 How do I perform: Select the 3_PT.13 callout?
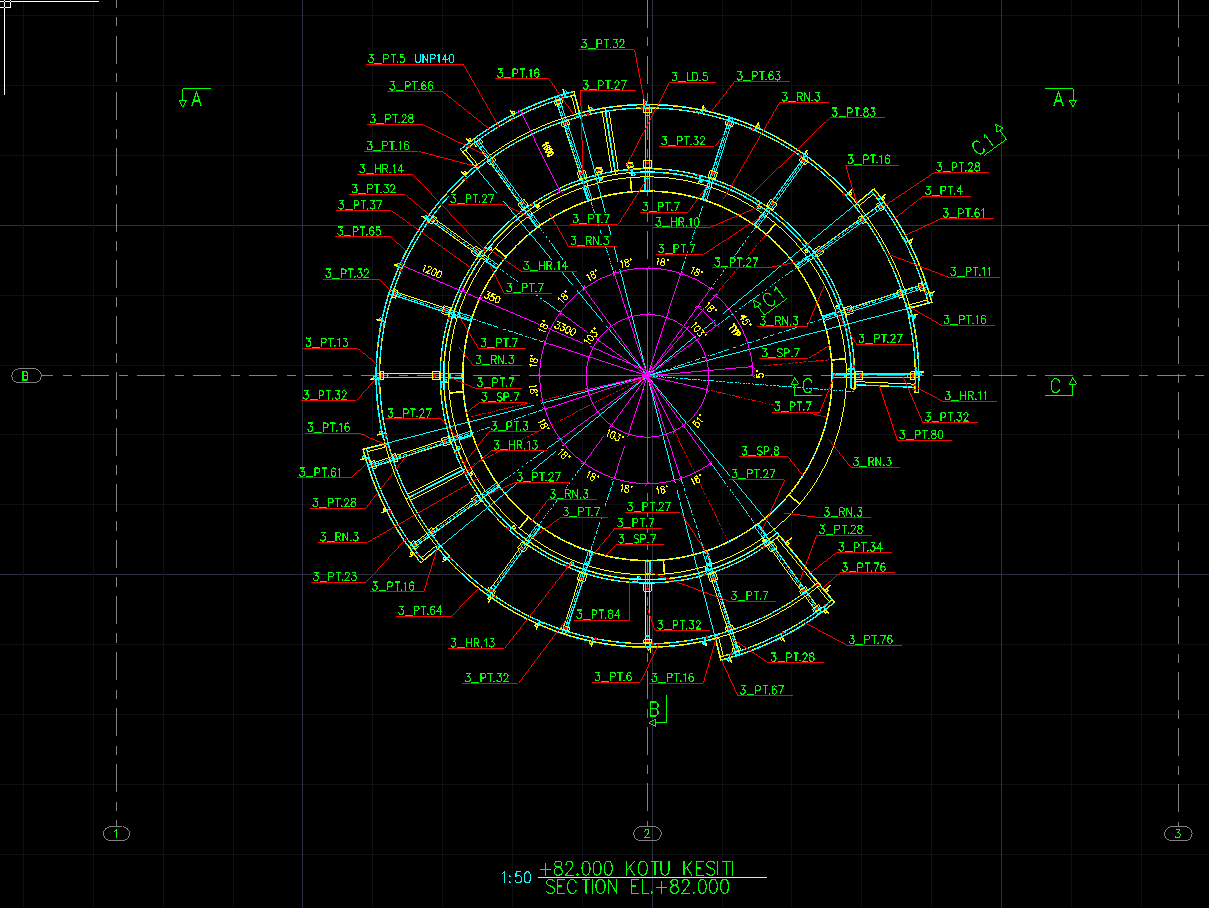326,343
